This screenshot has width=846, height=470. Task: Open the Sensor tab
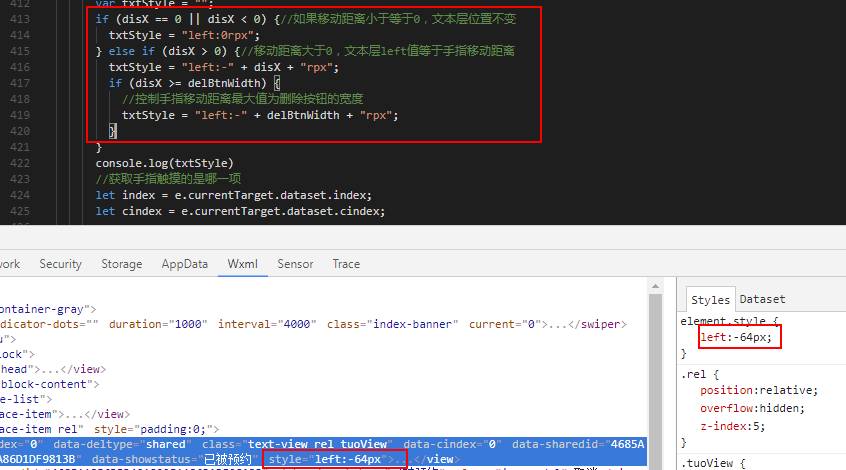(x=295, y=264)
